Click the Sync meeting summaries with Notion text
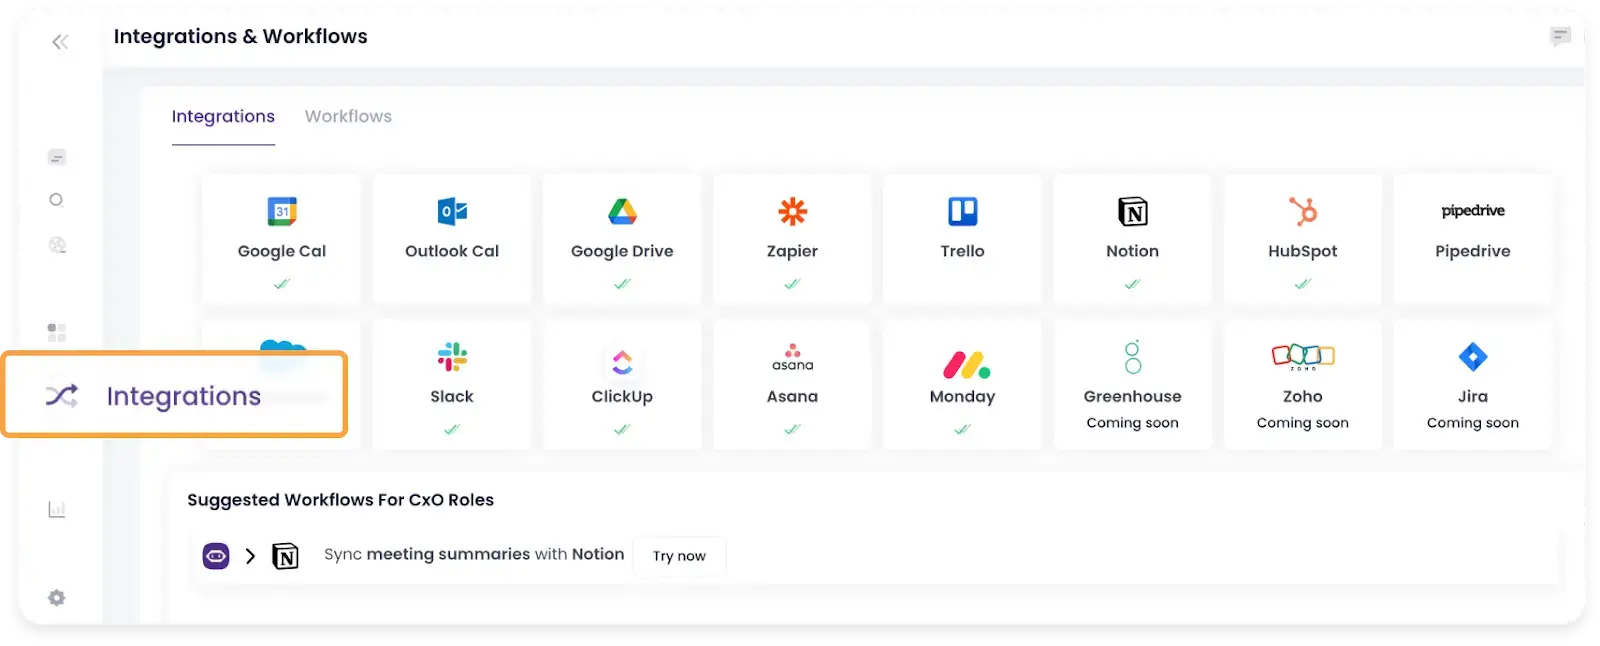This screenshot has width=1600, height=646. pos(474,554)
